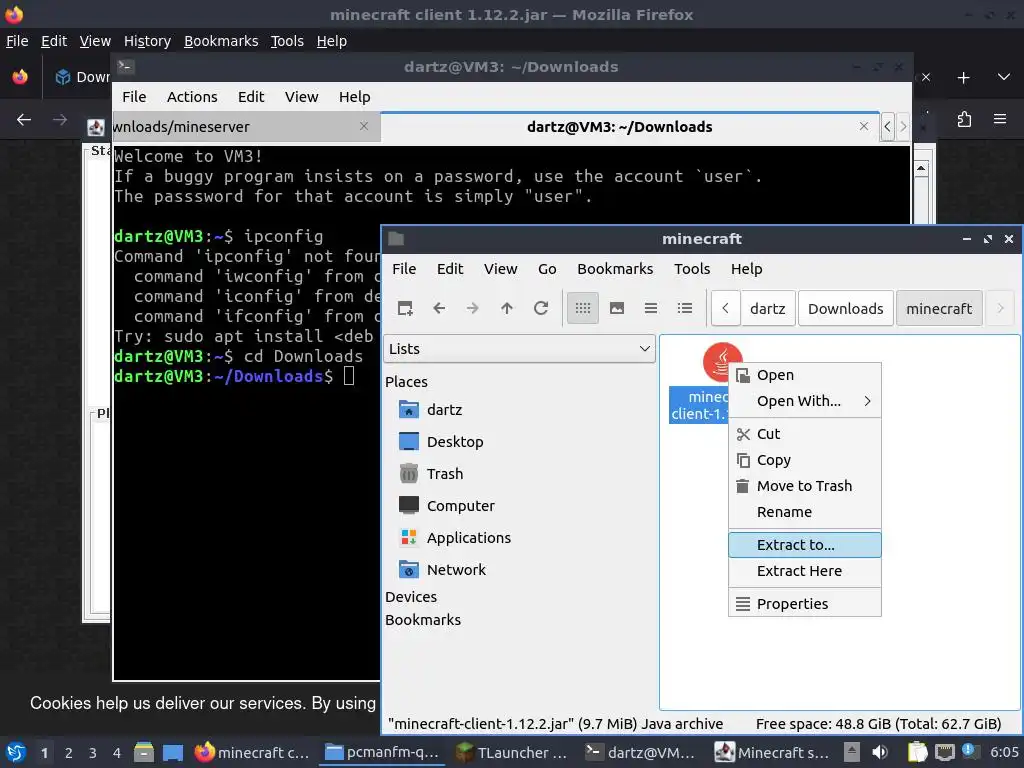Open Firefox hamburger application menu

point(1000,119)
